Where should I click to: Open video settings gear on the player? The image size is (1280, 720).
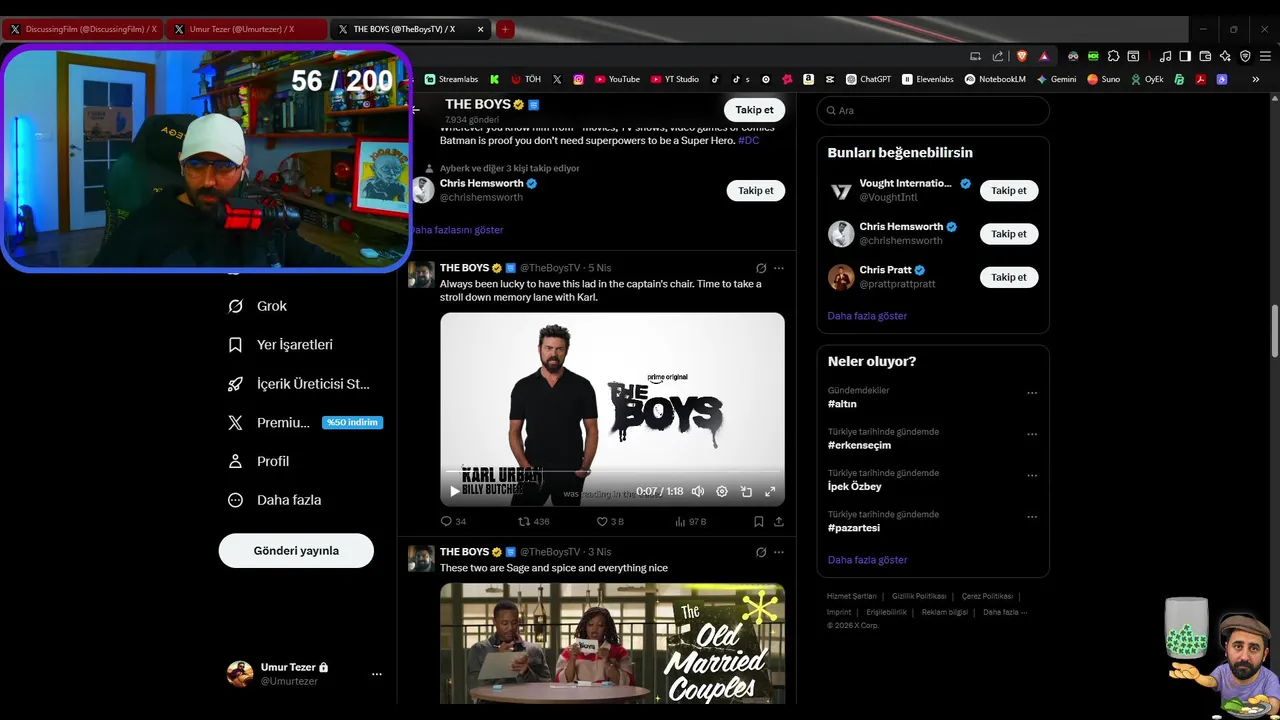(x=722, y=491)
